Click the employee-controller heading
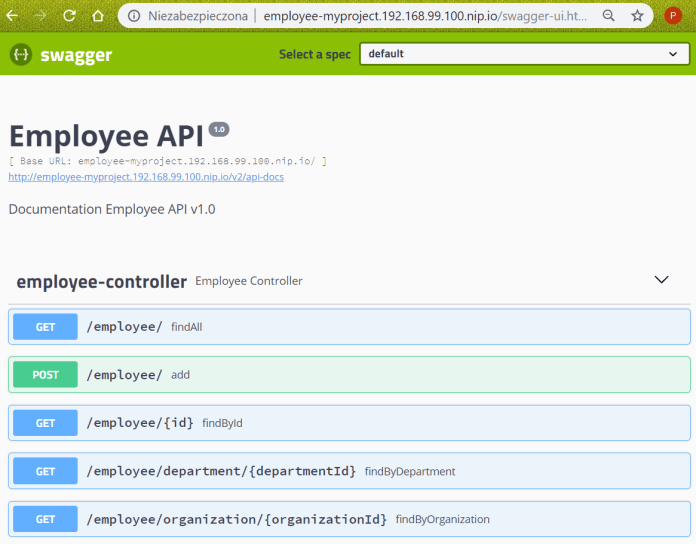The height and width of the screenshot is (544, 696). (101, 281)
